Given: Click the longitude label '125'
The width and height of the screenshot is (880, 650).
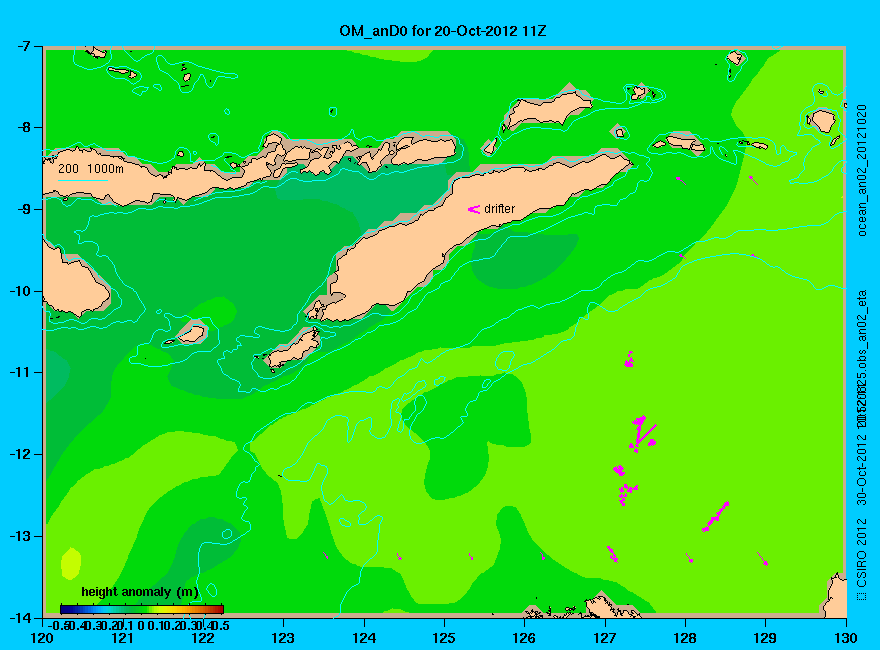Looking at the screenshot, I should pos(444,638).
